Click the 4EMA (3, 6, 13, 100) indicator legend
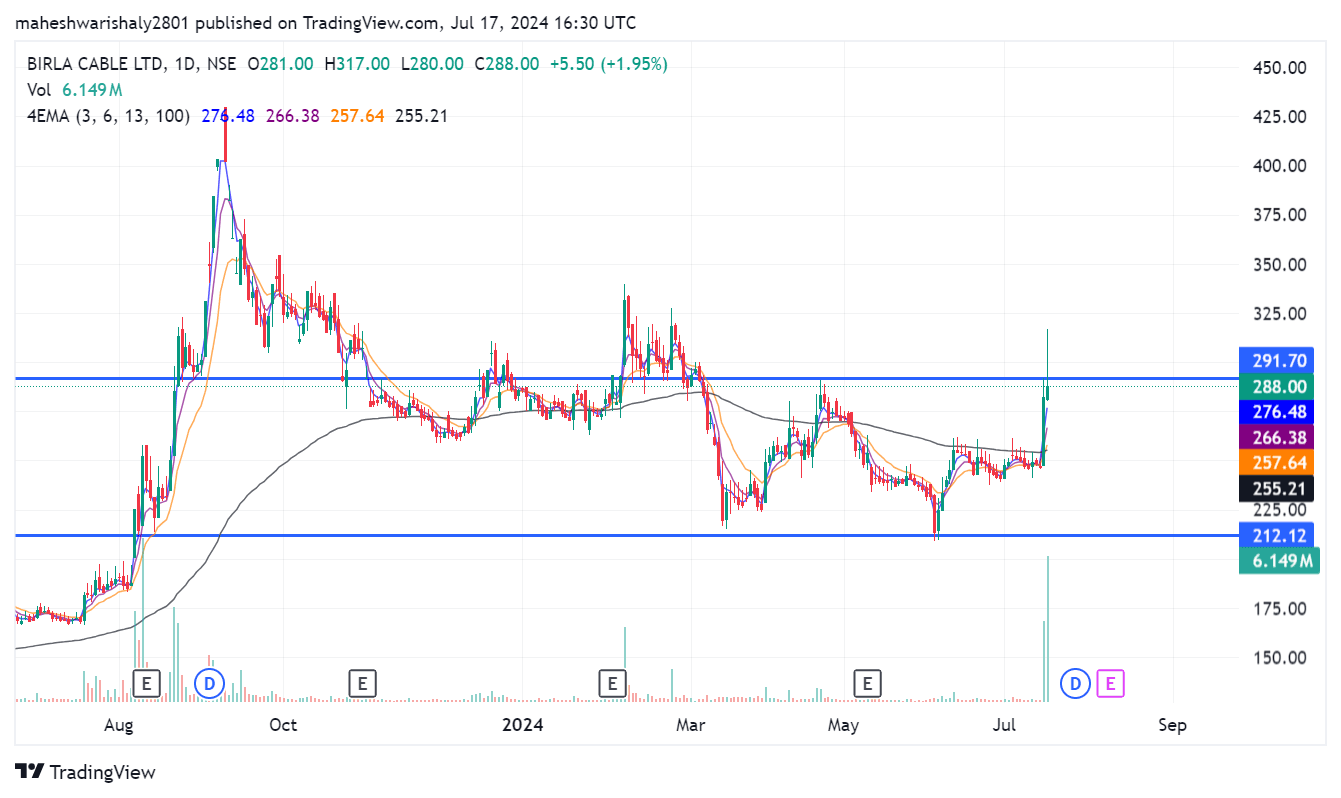 [x=108, y=116]
